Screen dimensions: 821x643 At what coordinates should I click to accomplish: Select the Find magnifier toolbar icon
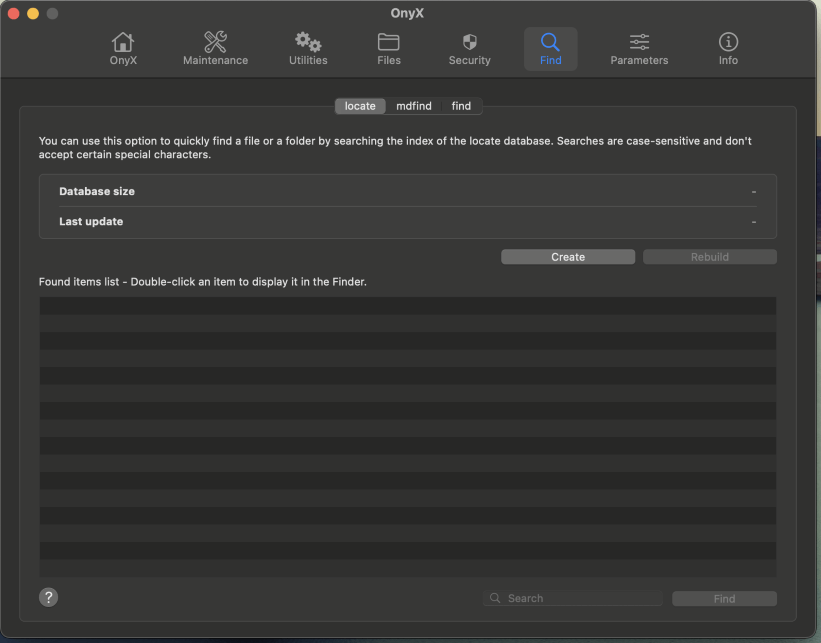(550, 48)
